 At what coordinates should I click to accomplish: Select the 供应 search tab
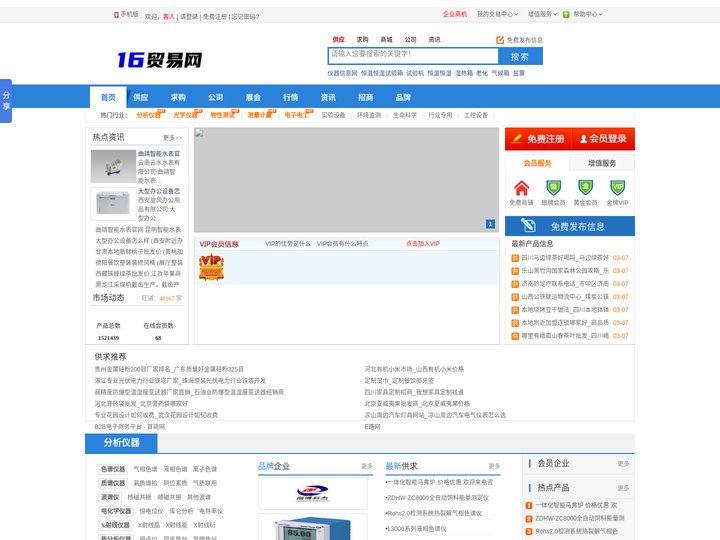coord(338,40)
